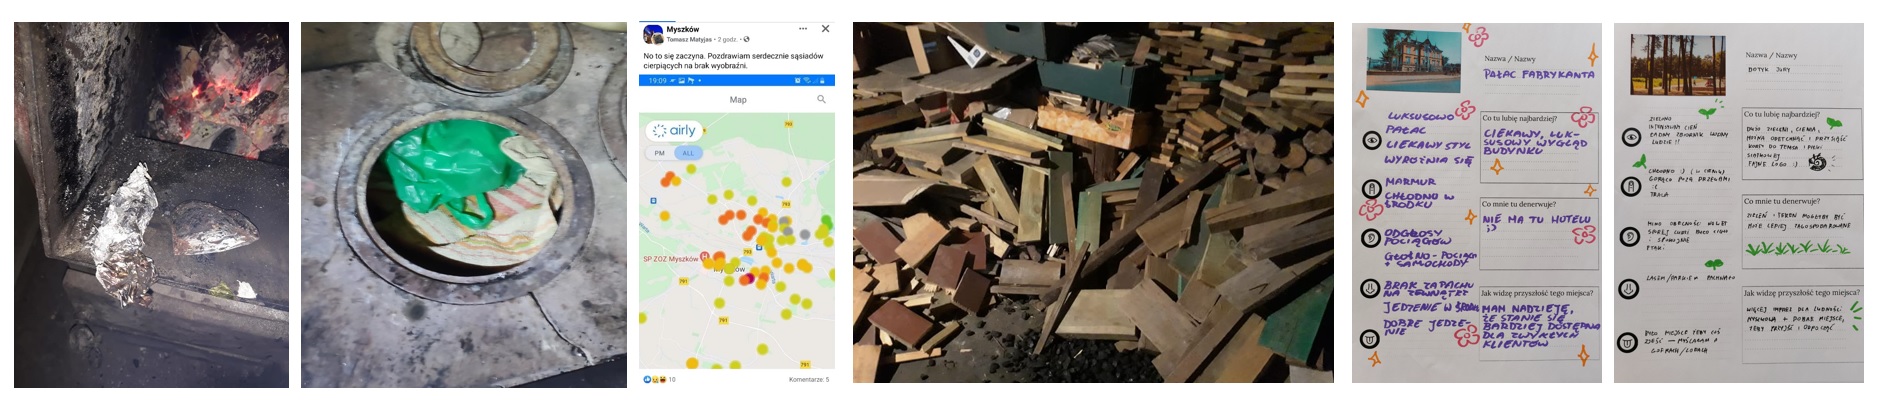The width and height of the screenshot is (1879, 407).
Task: Click 'Co tu lubię najbardziej?' on Pałac Fabrykanta sheet
Action: click(1520, 118)
